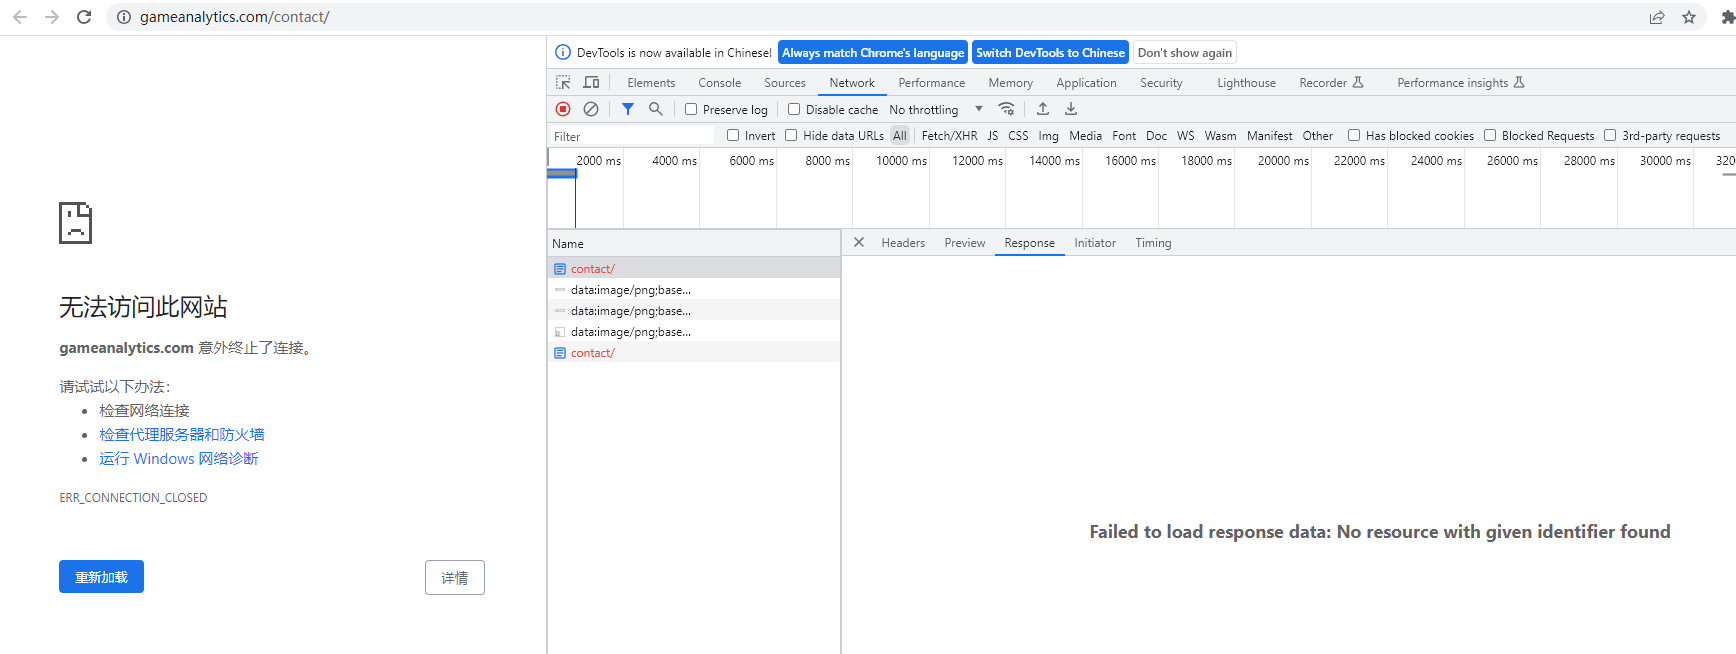Filter requests by Doc type
The width and height of the screenshot is (1736, 654).
click(x=1156, y=136)
